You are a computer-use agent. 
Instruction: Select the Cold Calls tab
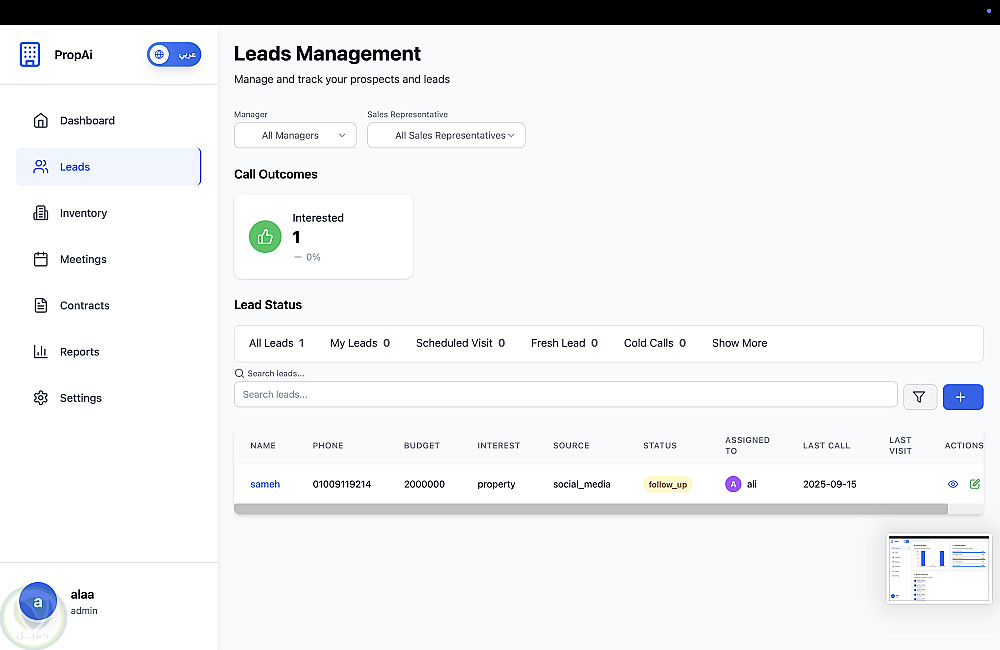pos(655,343)
